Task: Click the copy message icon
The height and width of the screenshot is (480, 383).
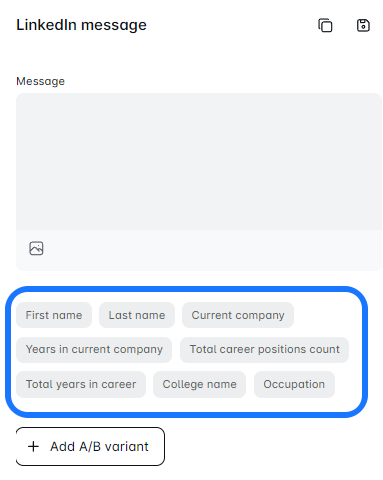Action: [x=325, y=25]
